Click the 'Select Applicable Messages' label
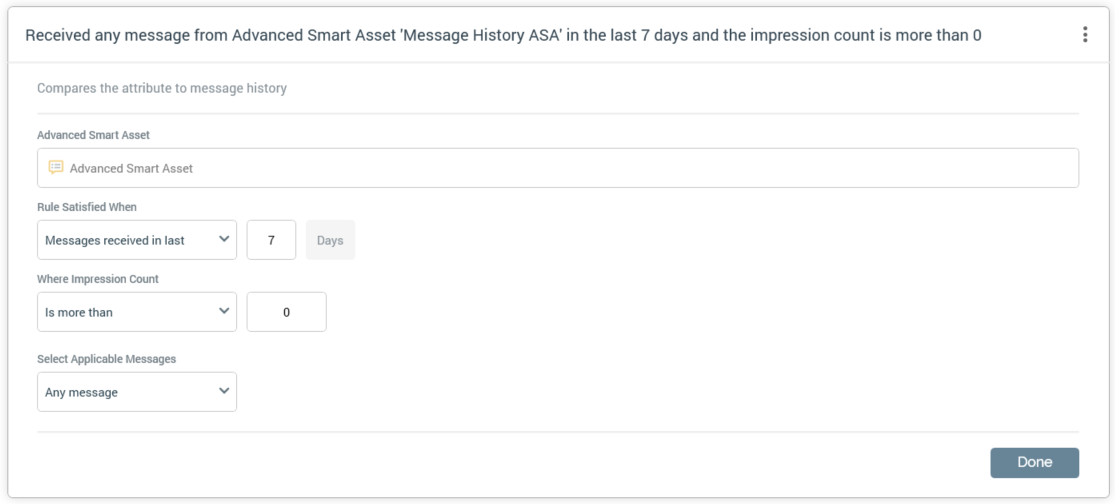The width and height of the screenshot is (1115, 504). pyautogui.click(x=106, y=359)
